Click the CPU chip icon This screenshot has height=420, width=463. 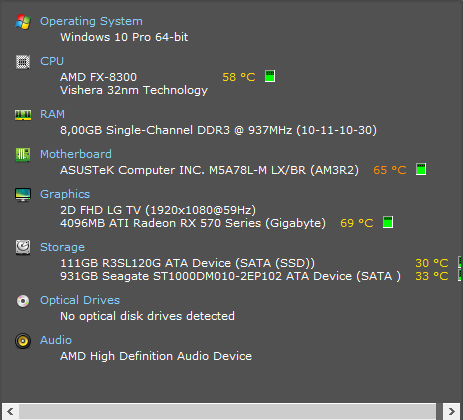23,62
